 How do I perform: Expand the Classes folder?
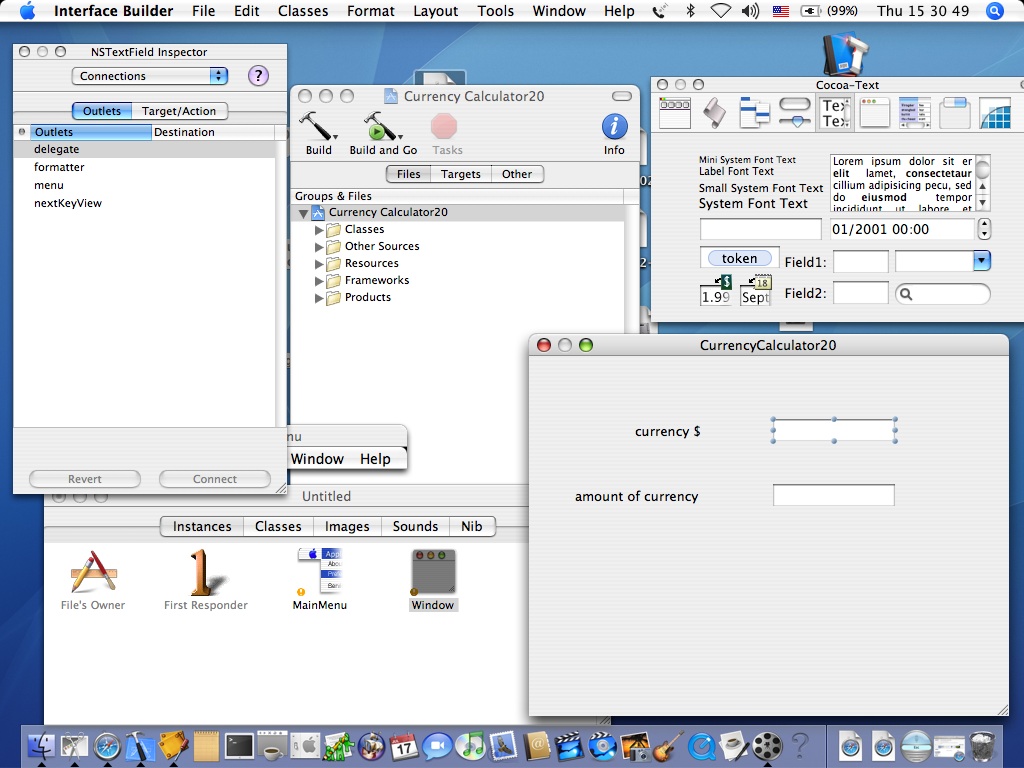point(319,230)
